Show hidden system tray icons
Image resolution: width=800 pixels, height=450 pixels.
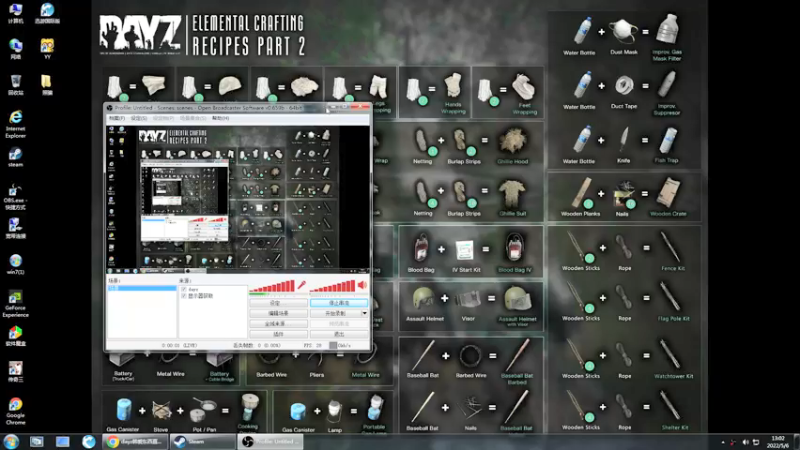coord(722,442)
